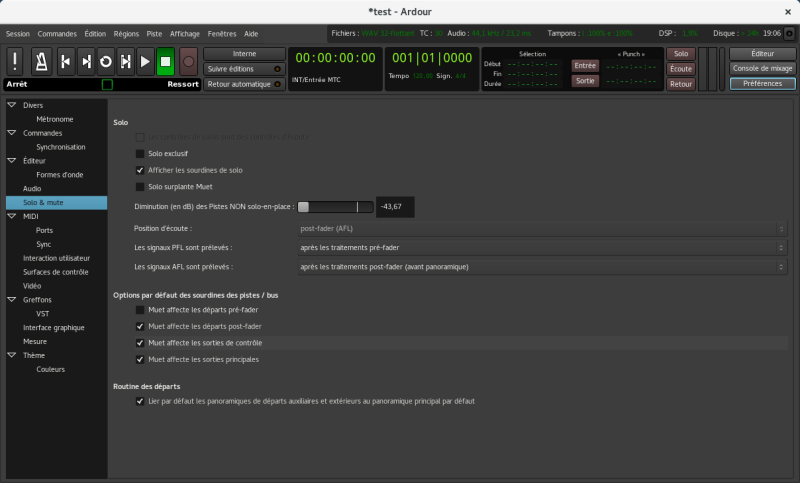Select Vidéo preferences page
Screen dimensions: 800x483
32,286
